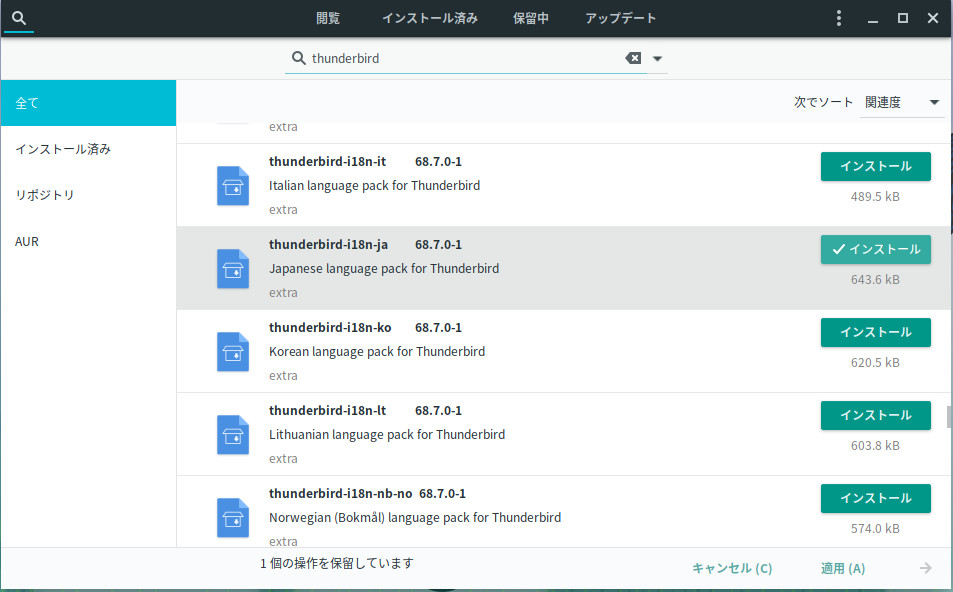Click 適用 (A) to apply changes
Screen dimensions: 953x592
point(842,568)
